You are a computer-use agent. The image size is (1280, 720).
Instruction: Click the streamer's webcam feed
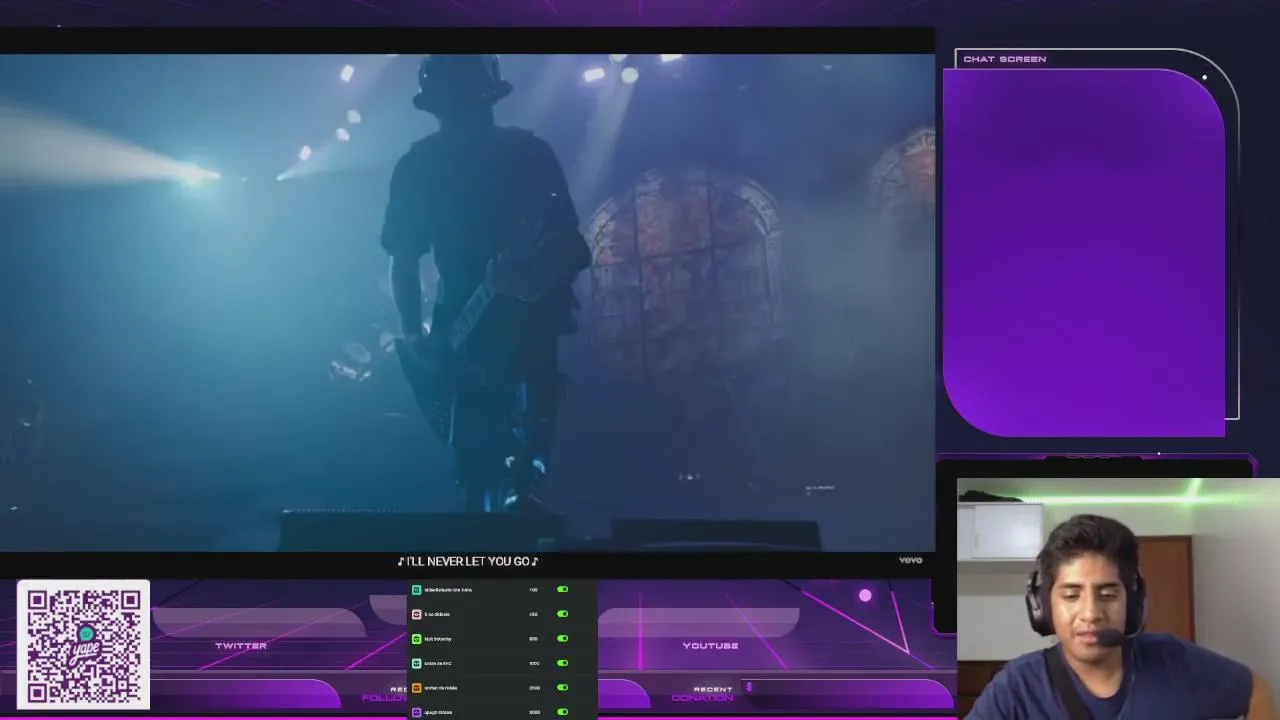[x=1118, y=599]
